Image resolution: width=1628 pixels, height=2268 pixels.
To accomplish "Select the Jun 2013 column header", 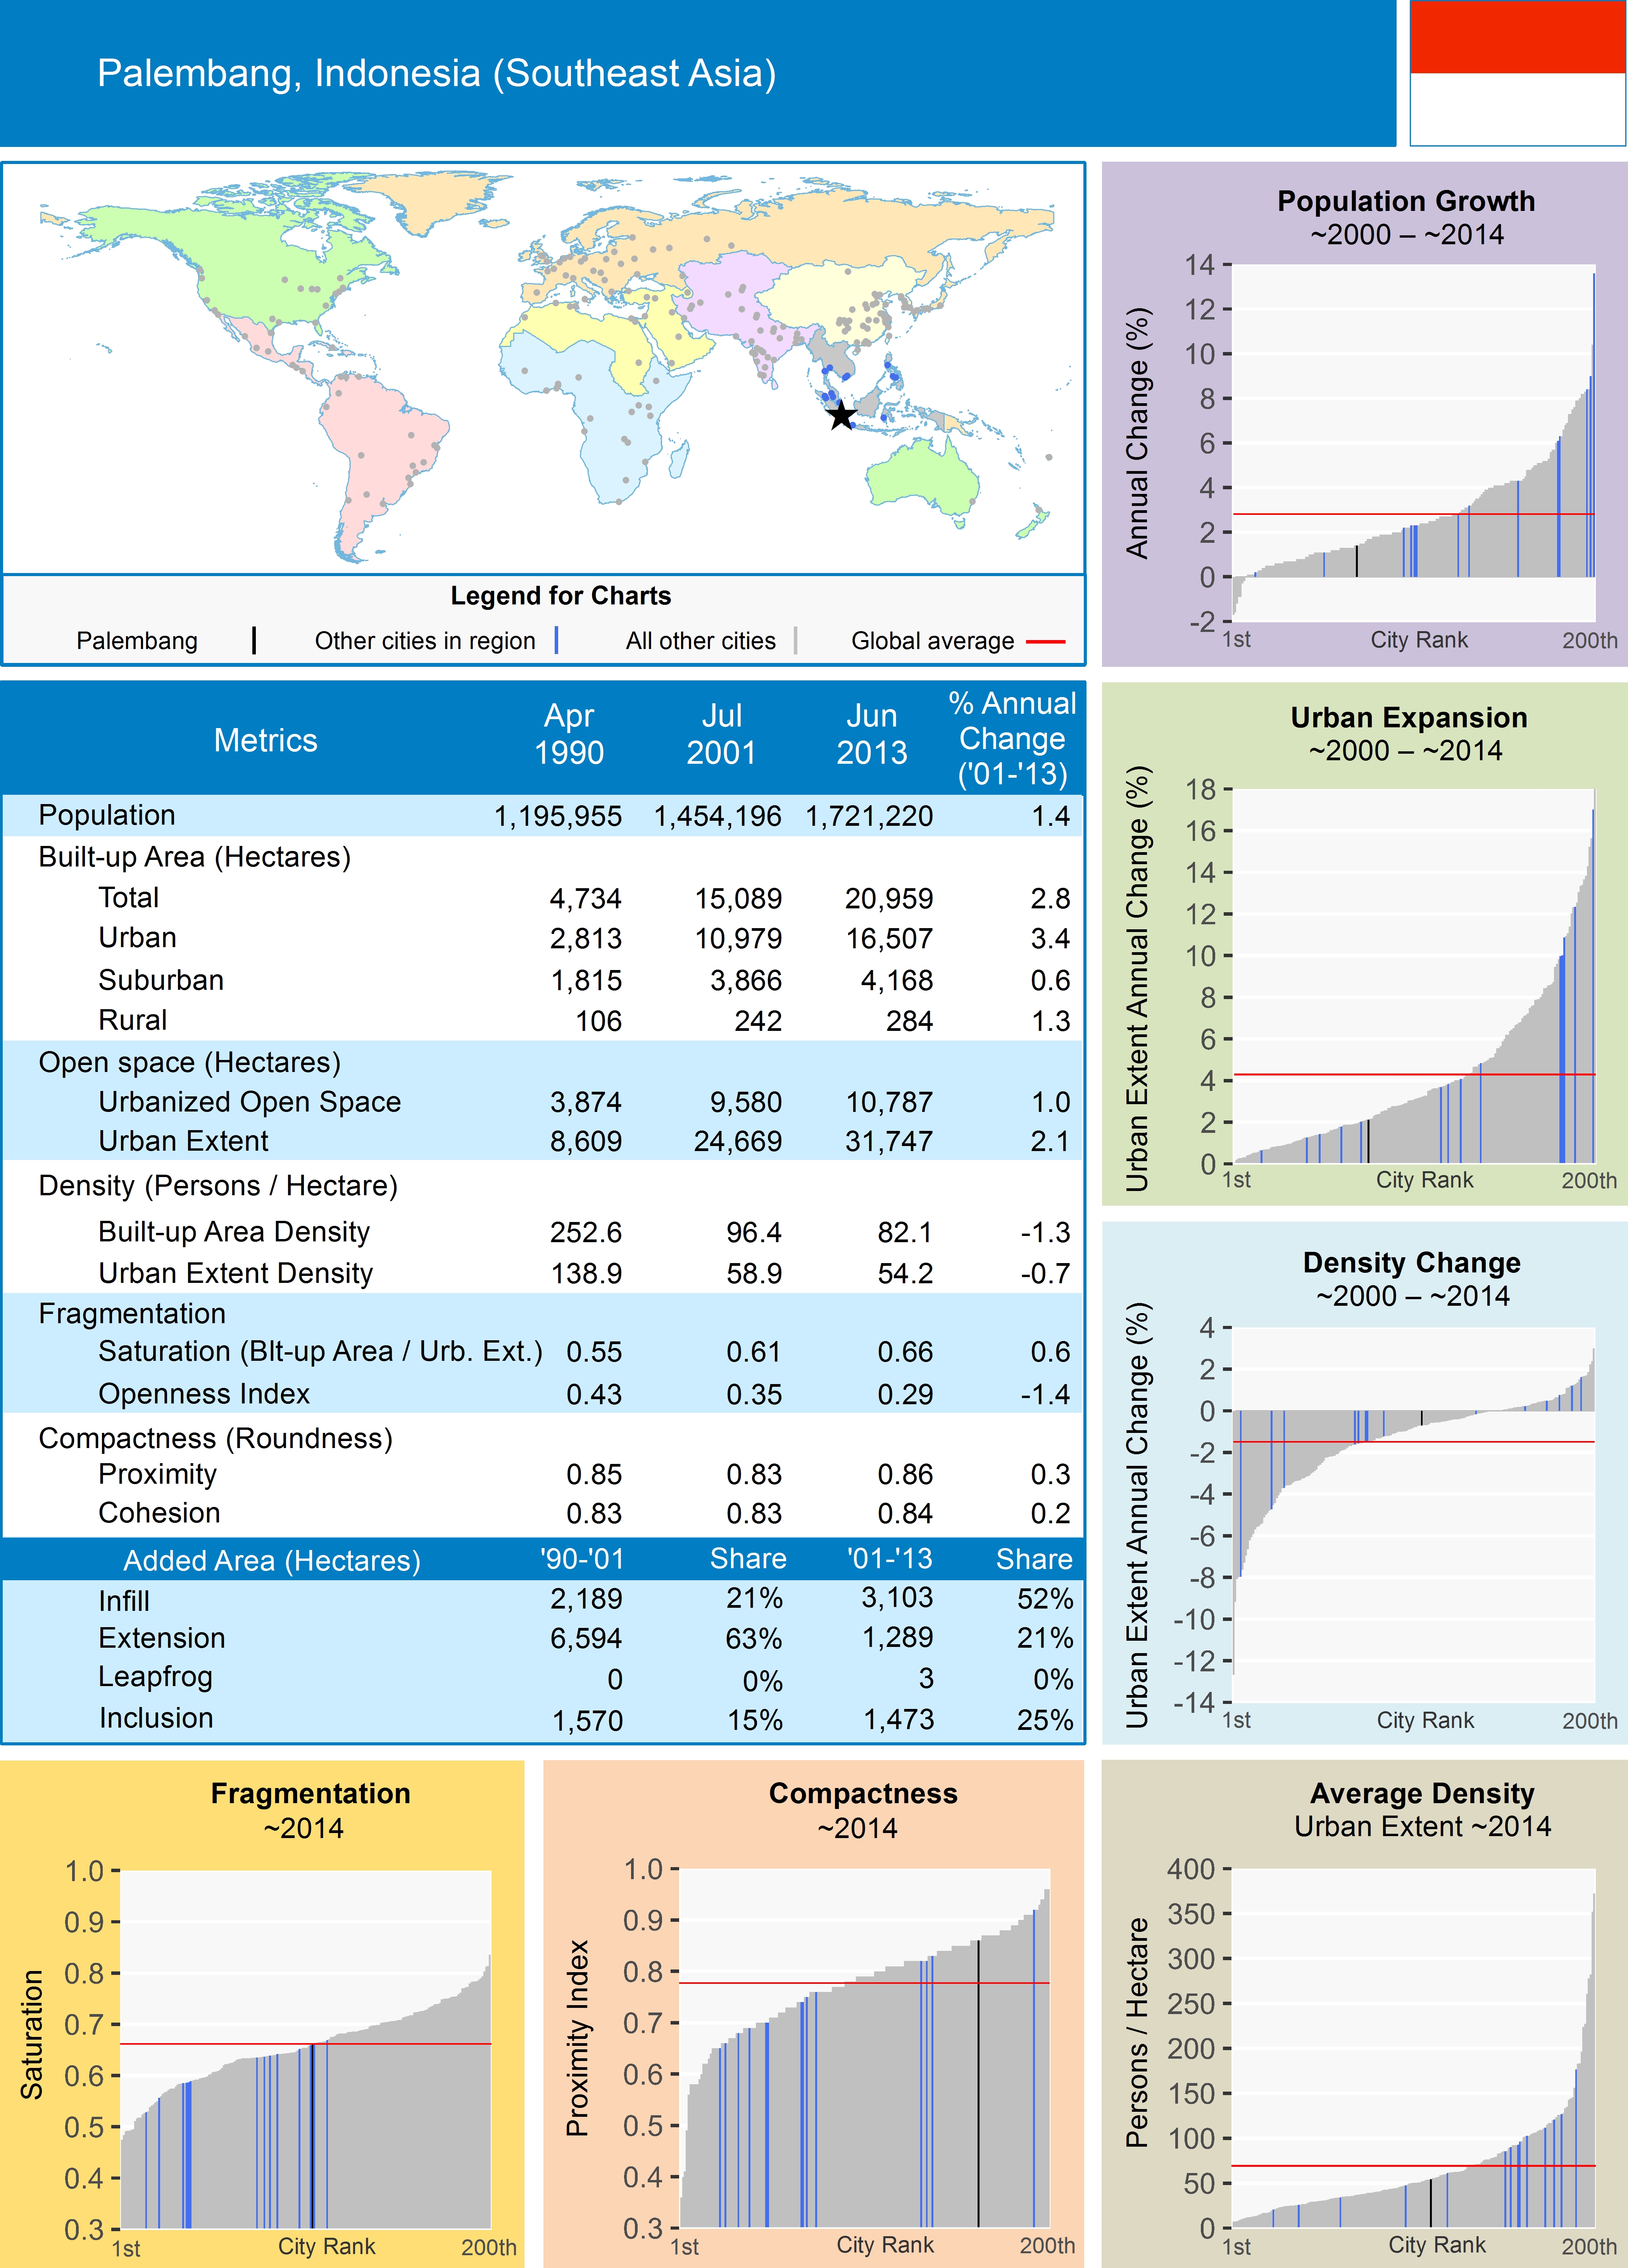I will tap(871, 734).
